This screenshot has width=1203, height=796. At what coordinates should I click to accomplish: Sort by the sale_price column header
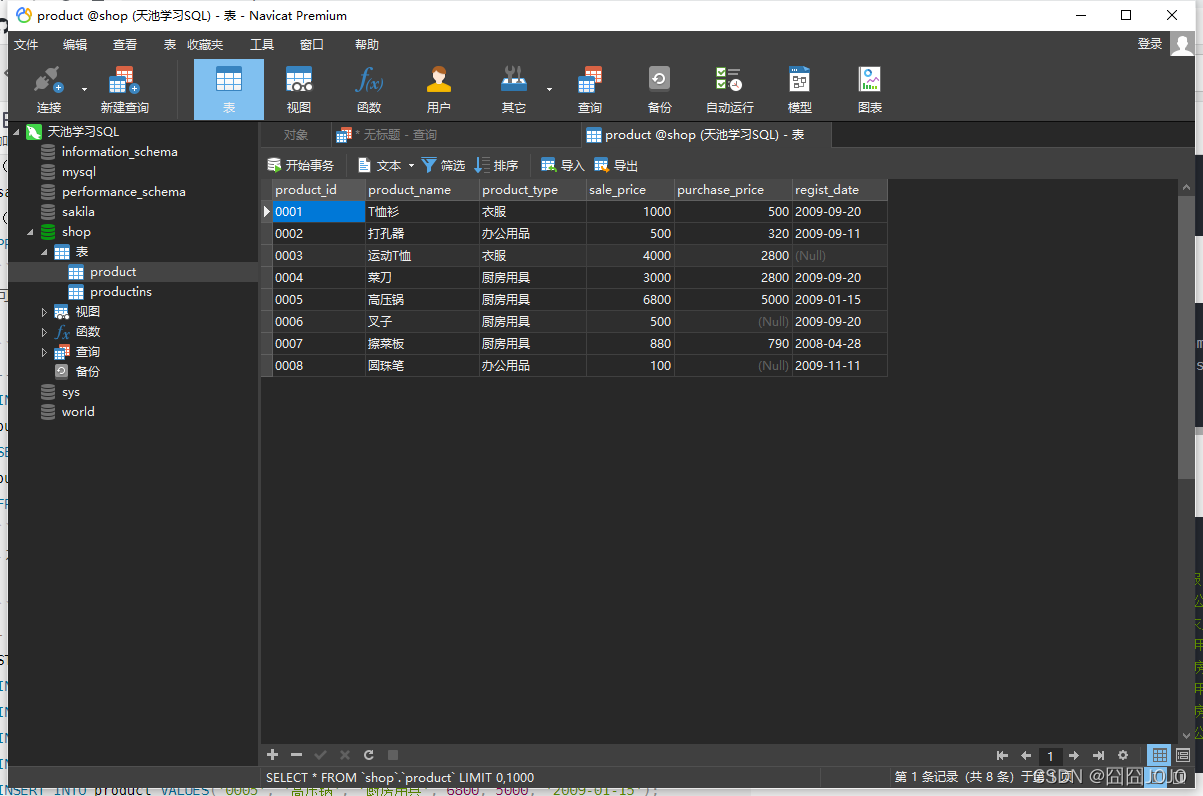[x=630, y=190]
